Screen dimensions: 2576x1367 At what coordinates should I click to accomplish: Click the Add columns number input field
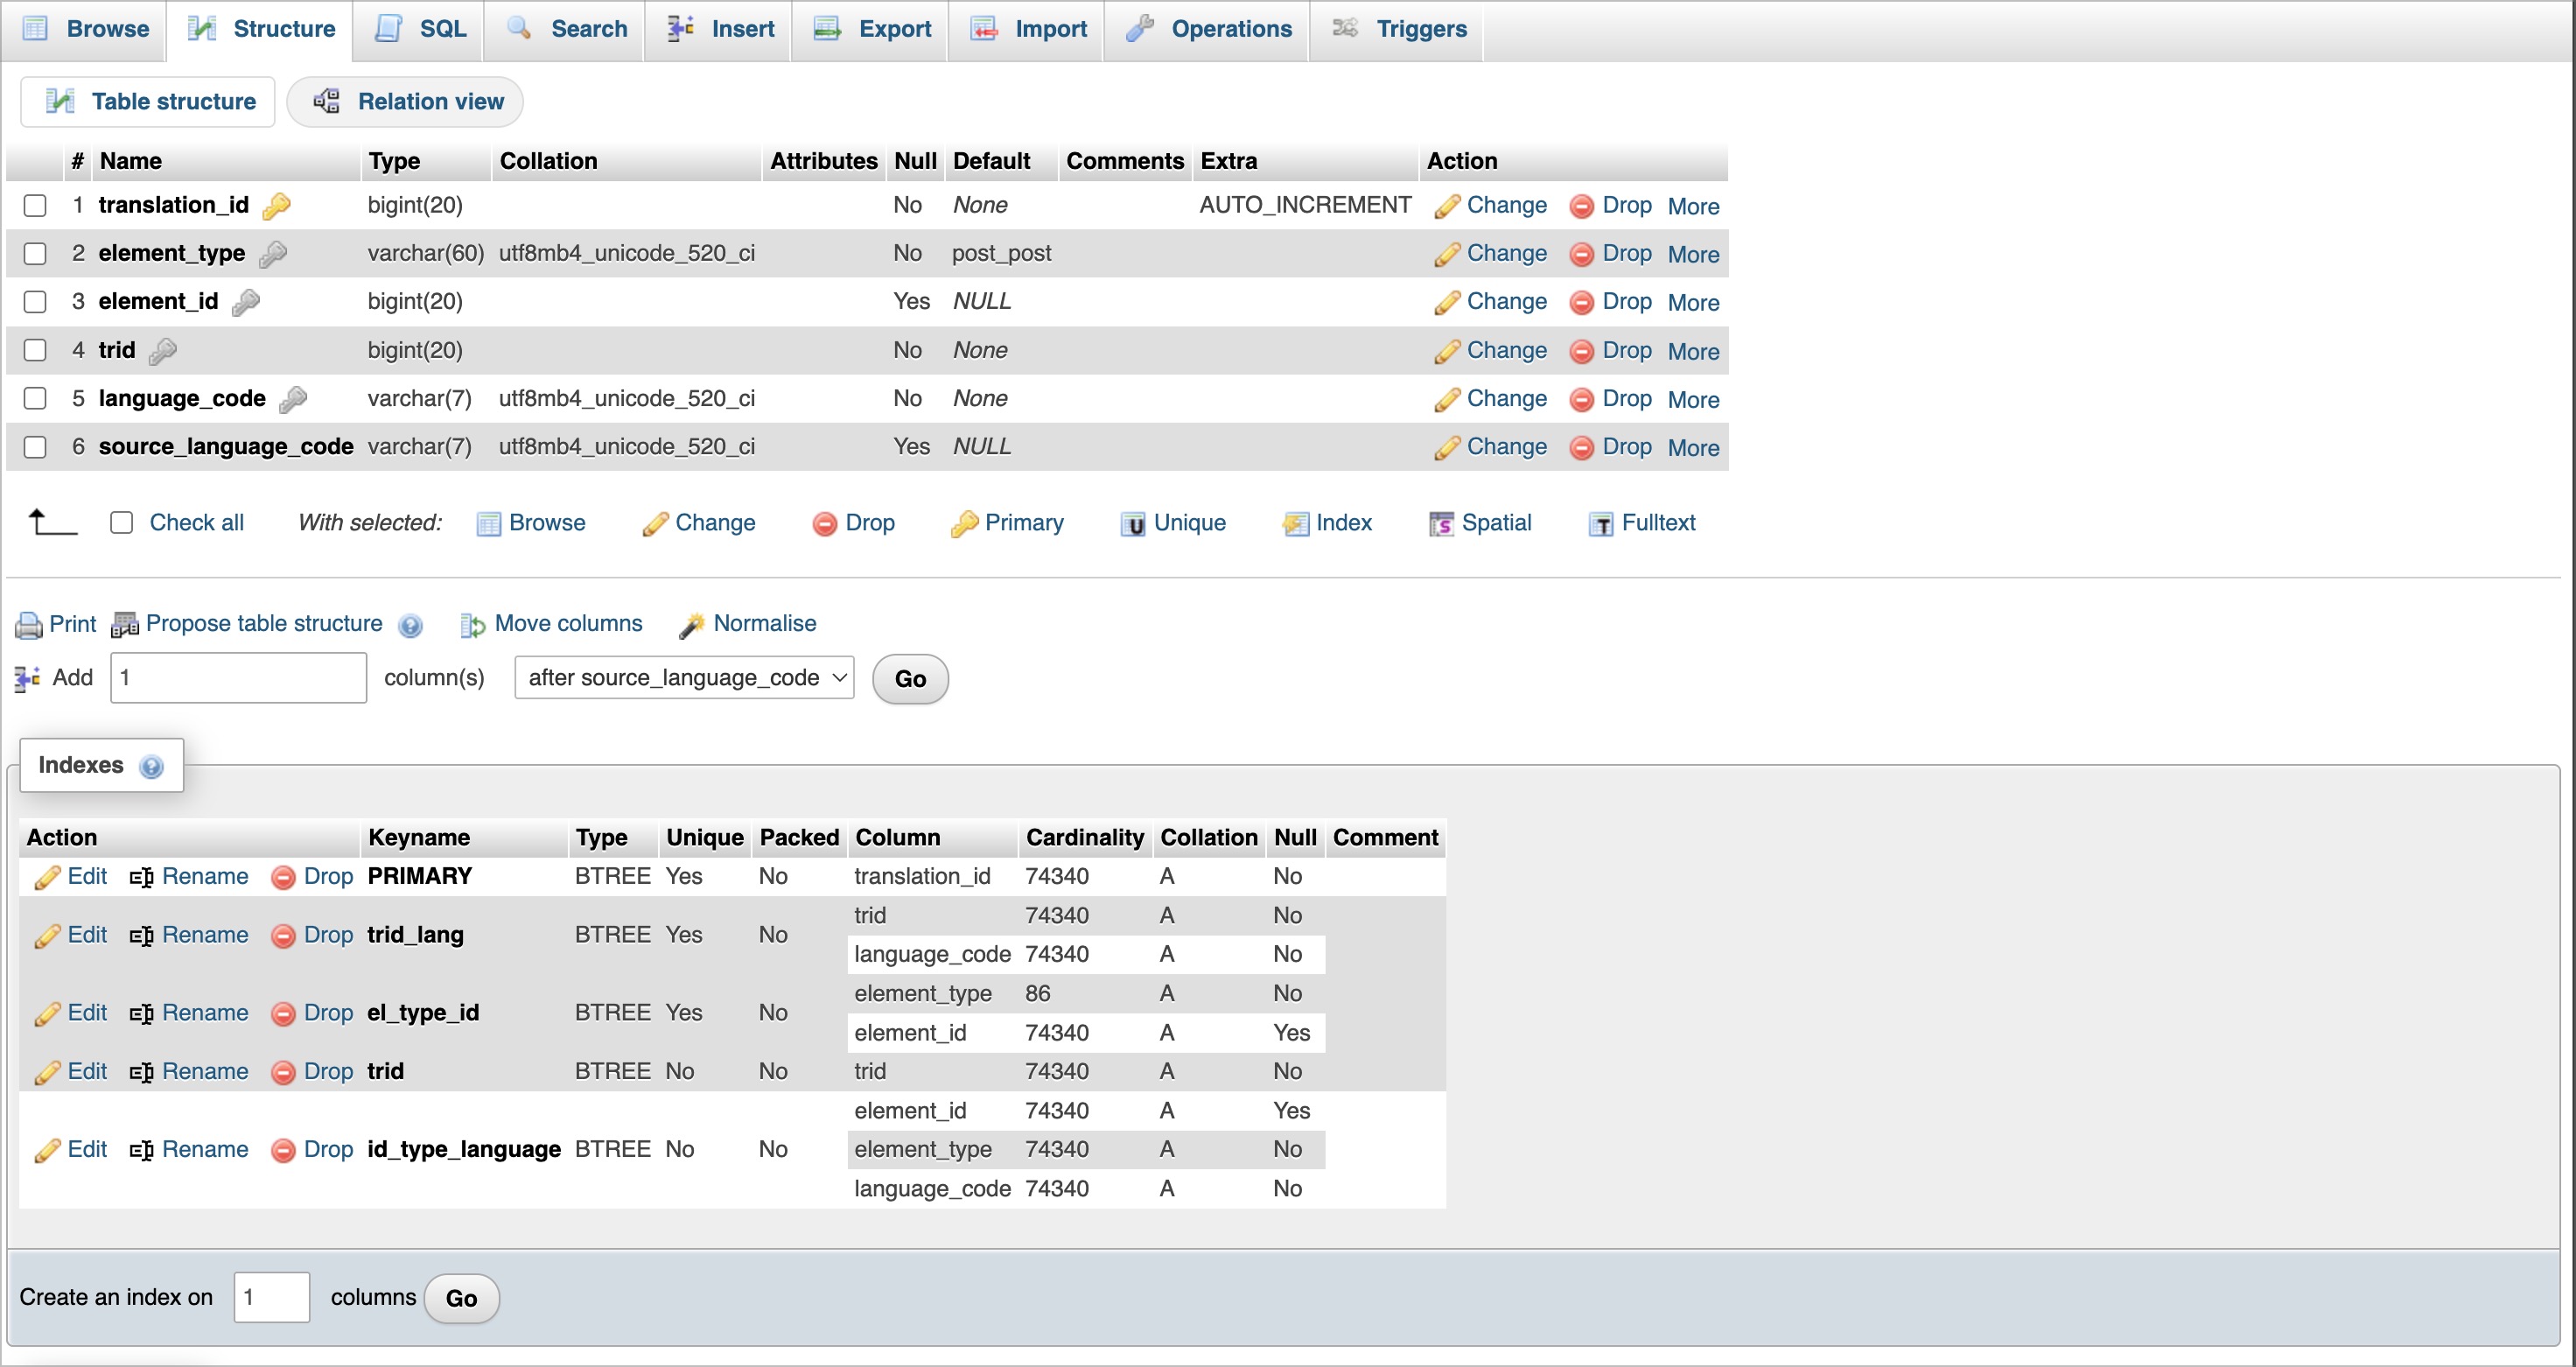(x=238, y=678)
